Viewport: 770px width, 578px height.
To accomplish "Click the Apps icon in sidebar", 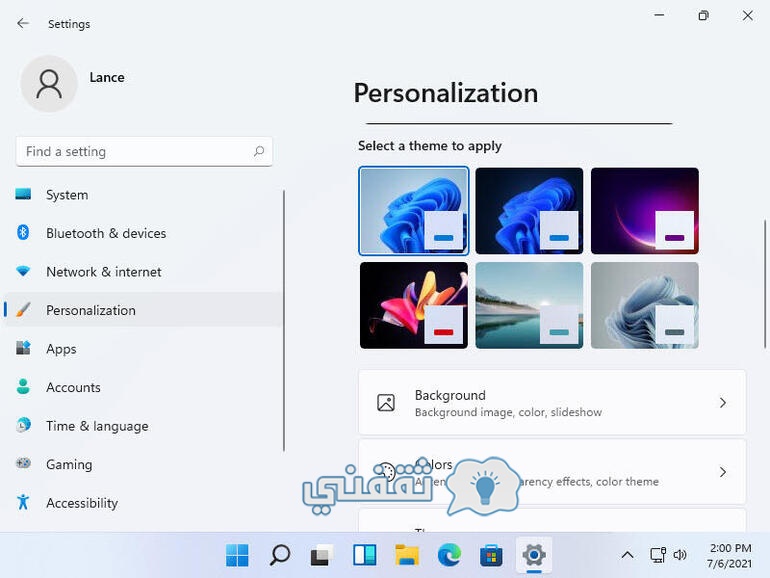I will 23,348.
